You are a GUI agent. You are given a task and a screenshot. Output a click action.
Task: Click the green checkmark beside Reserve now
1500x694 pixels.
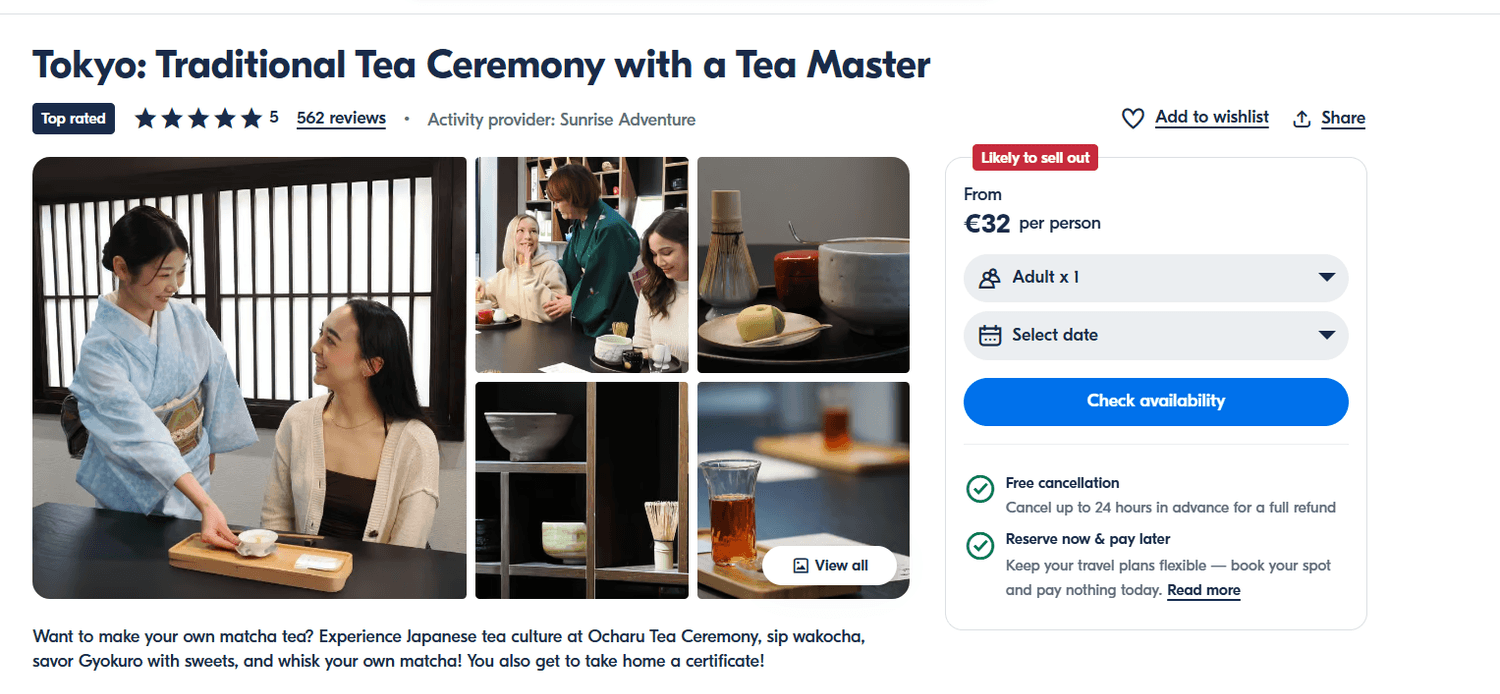point(980,545)
